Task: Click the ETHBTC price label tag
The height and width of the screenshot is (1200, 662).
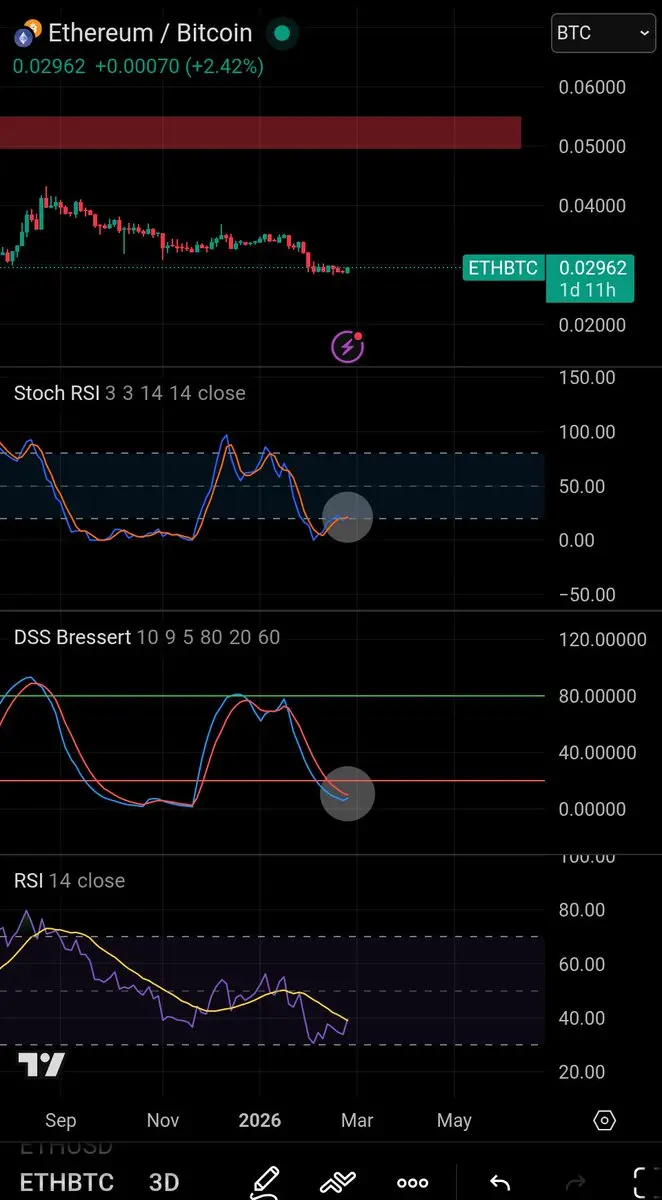Action: coord(503,268)
